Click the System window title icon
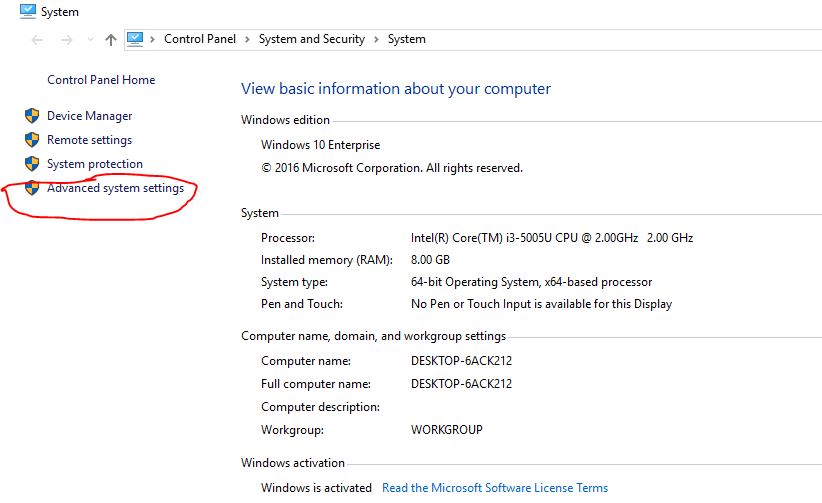822x503 pixels. click(27, 11)
